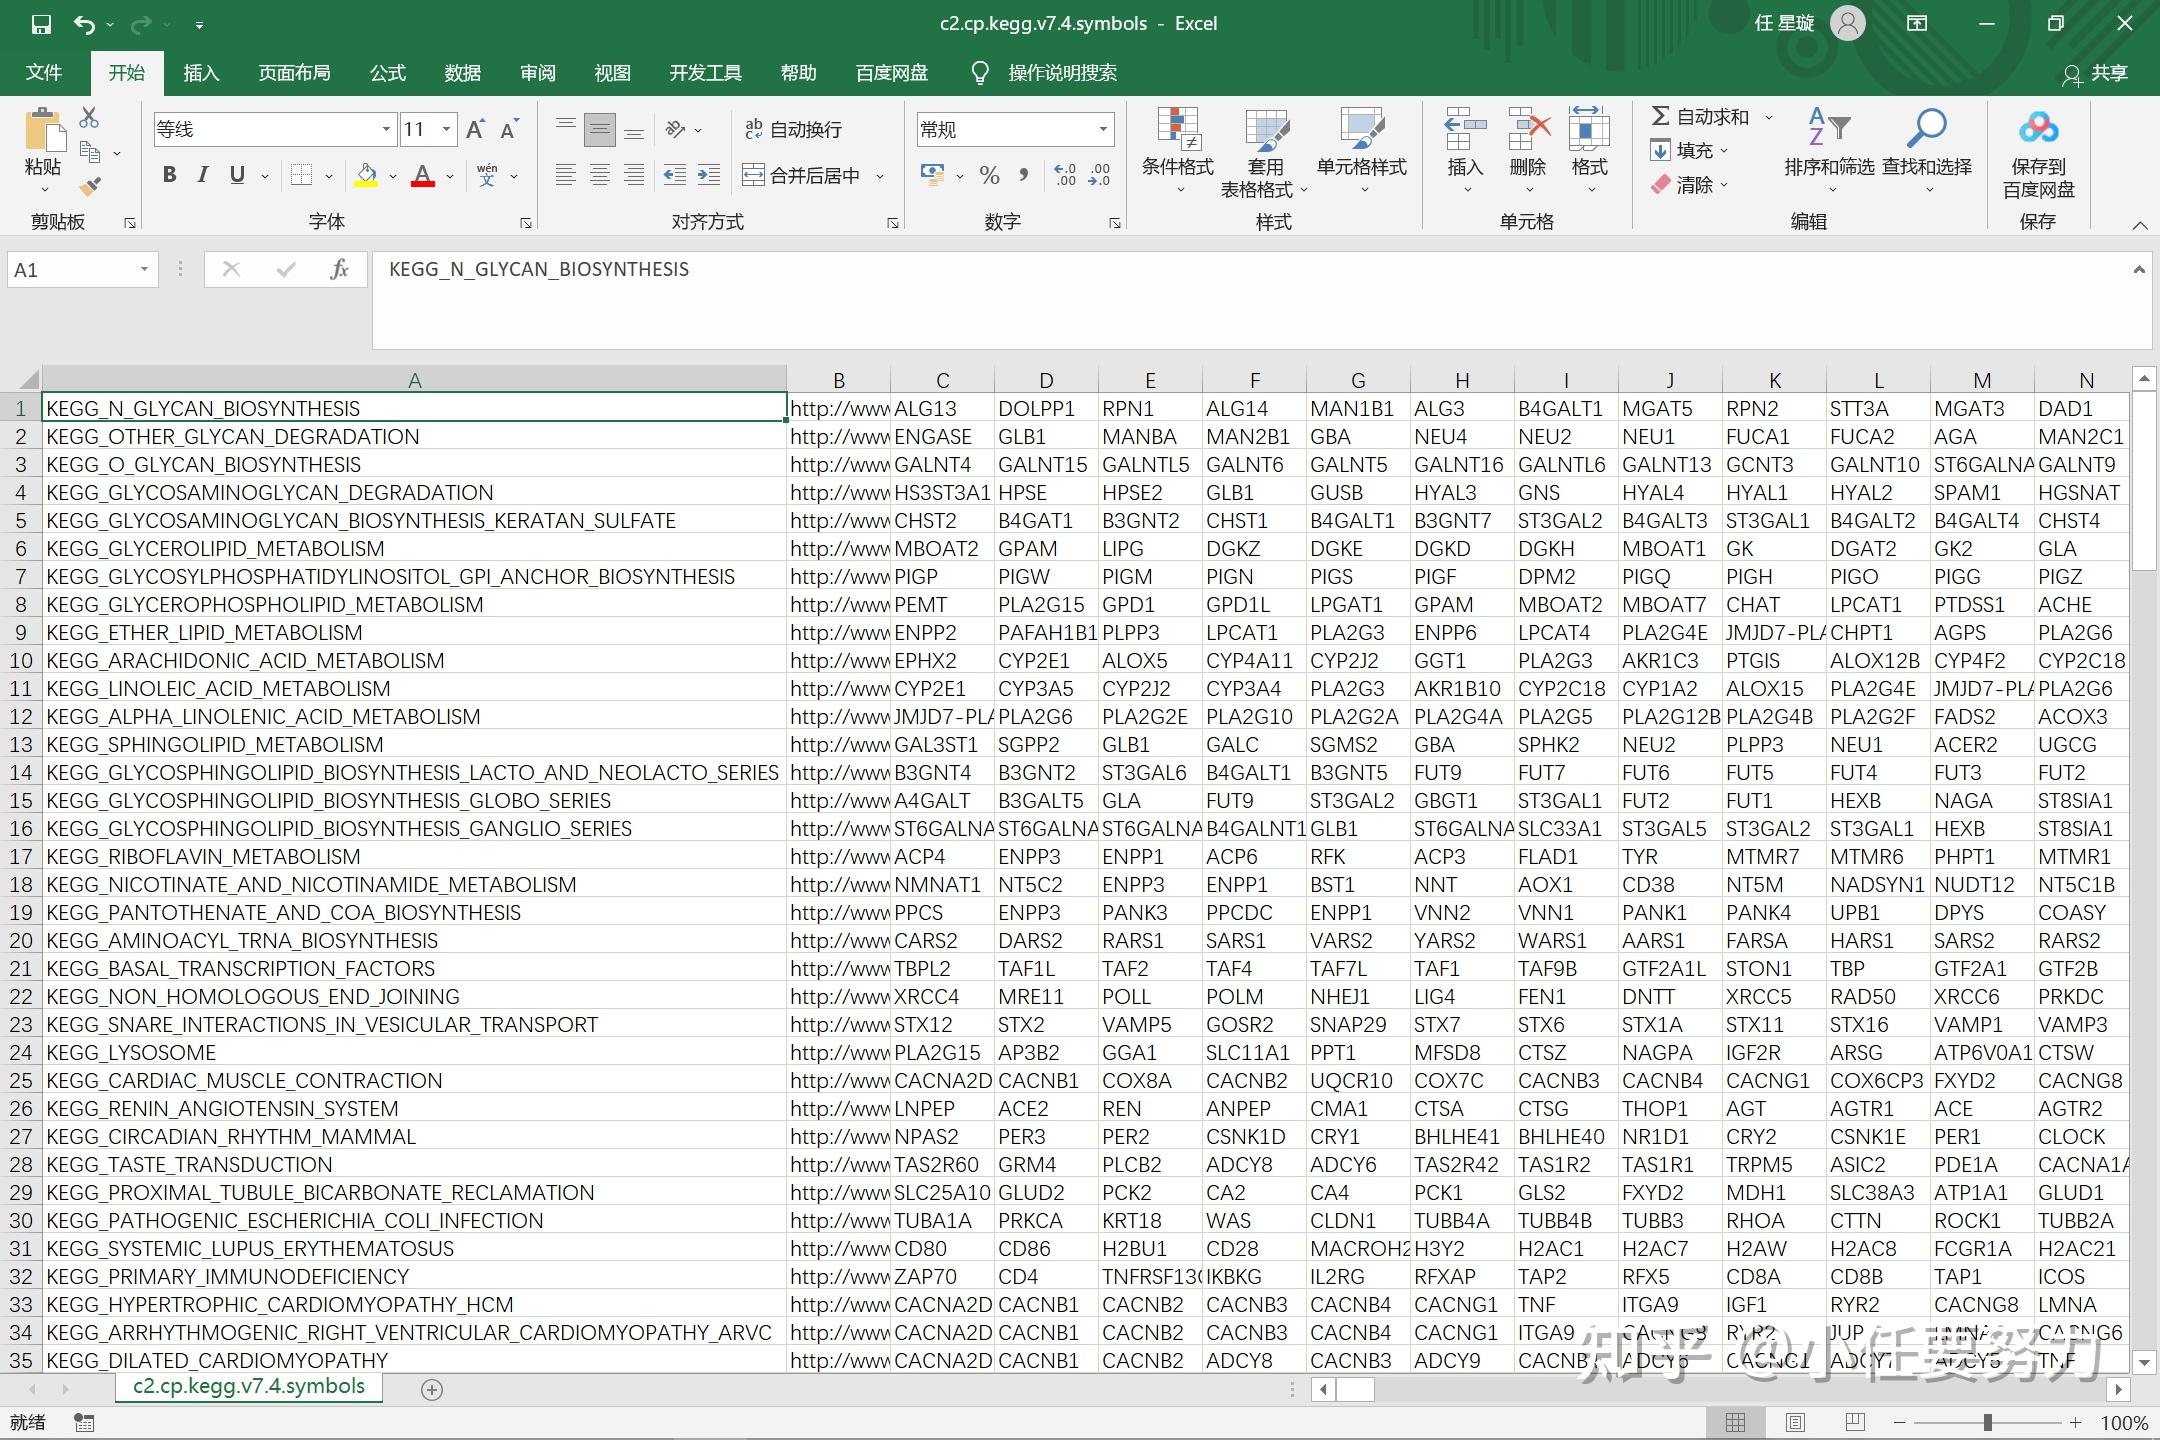The height and width of the screenshot is (1440, 2160).
Task: Toggle Italic formatting
Action: pyautogui.click(x=203, y=175)
